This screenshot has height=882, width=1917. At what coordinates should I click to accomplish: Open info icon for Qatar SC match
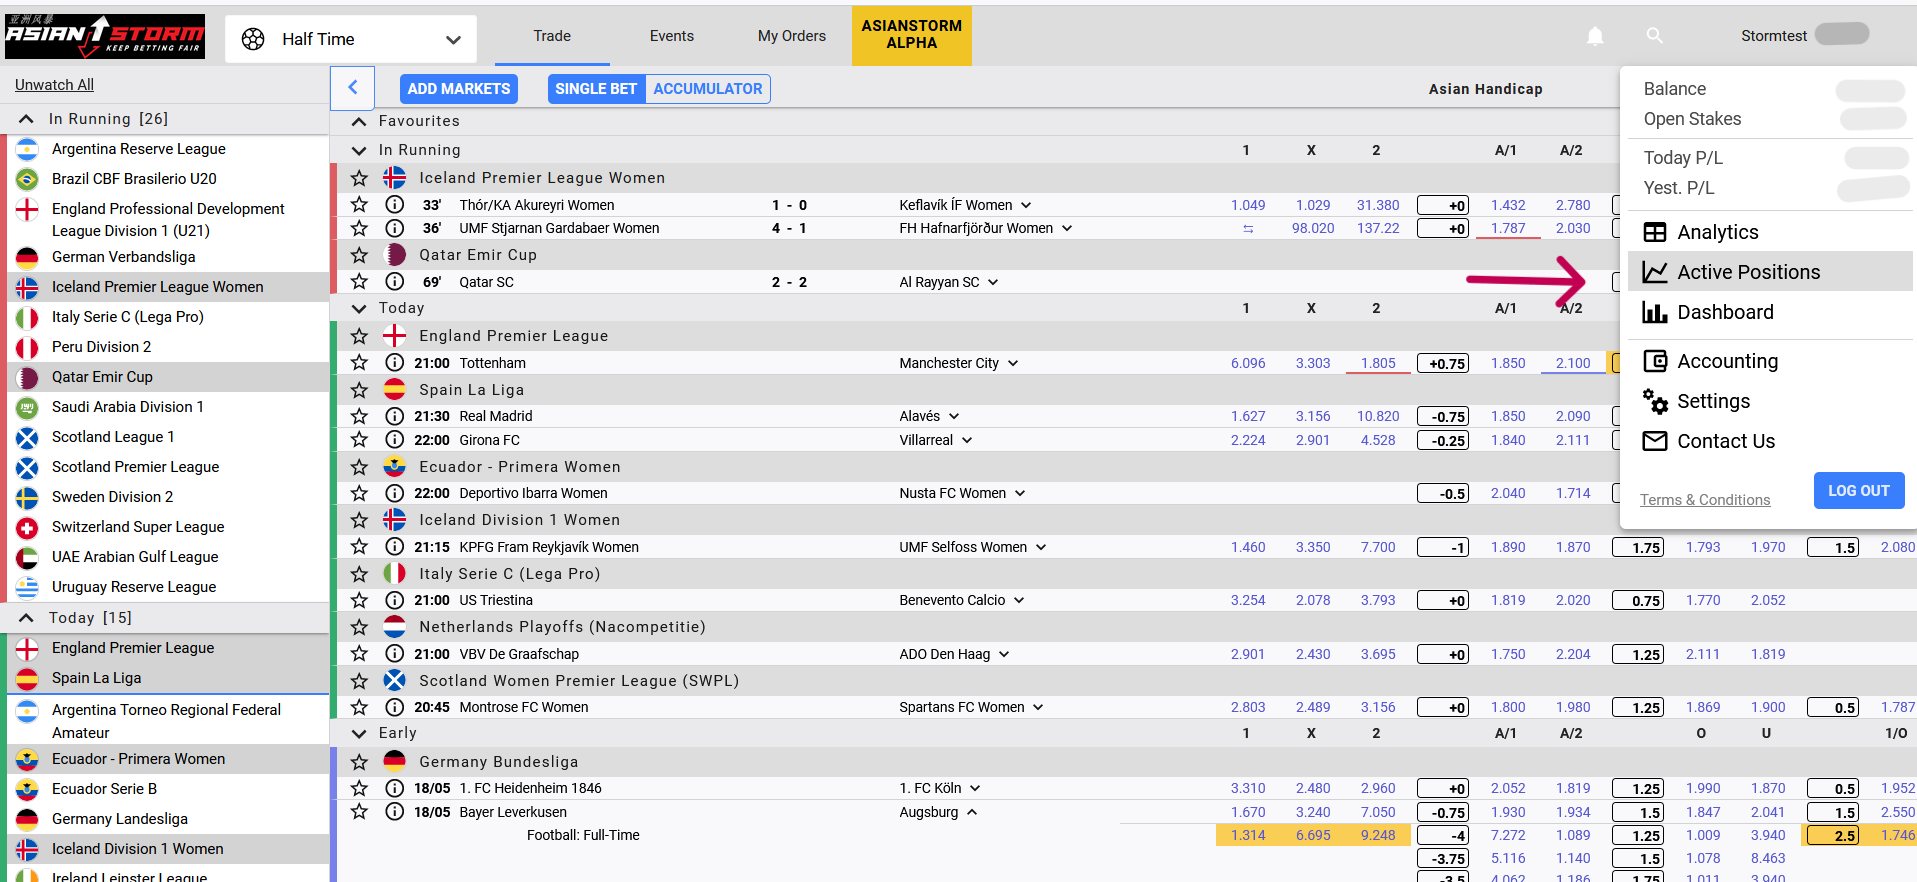395,282
